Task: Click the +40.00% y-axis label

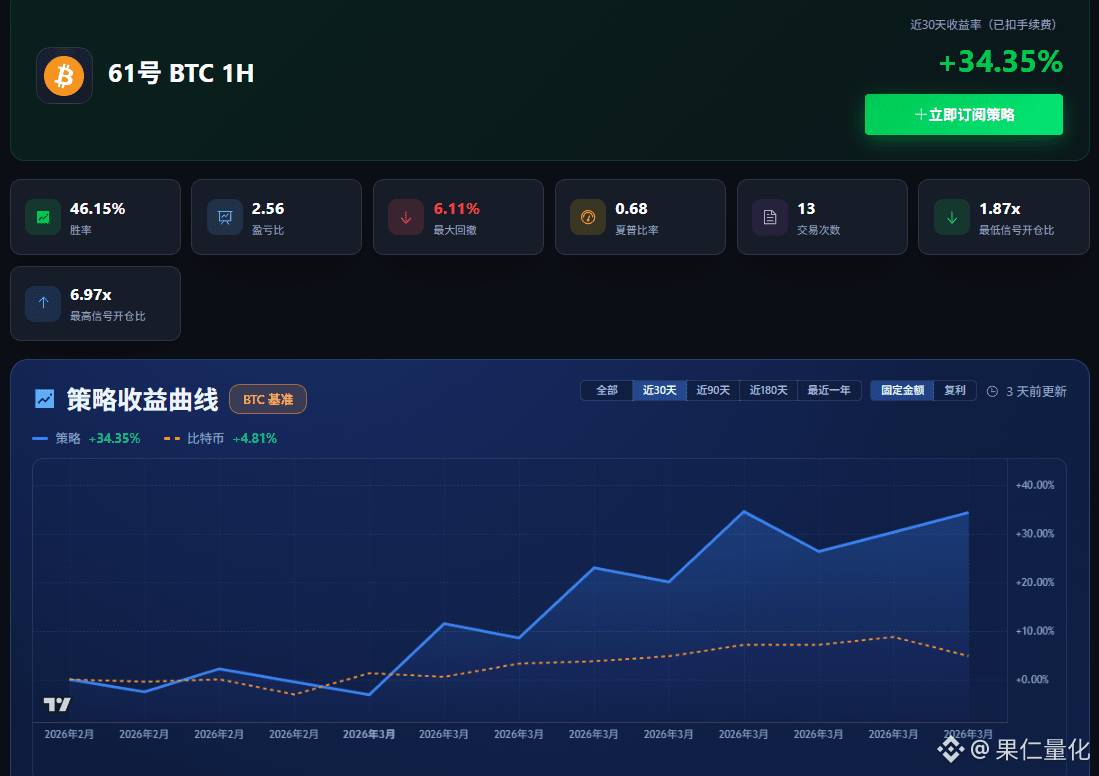Action: coord(1035,485)
